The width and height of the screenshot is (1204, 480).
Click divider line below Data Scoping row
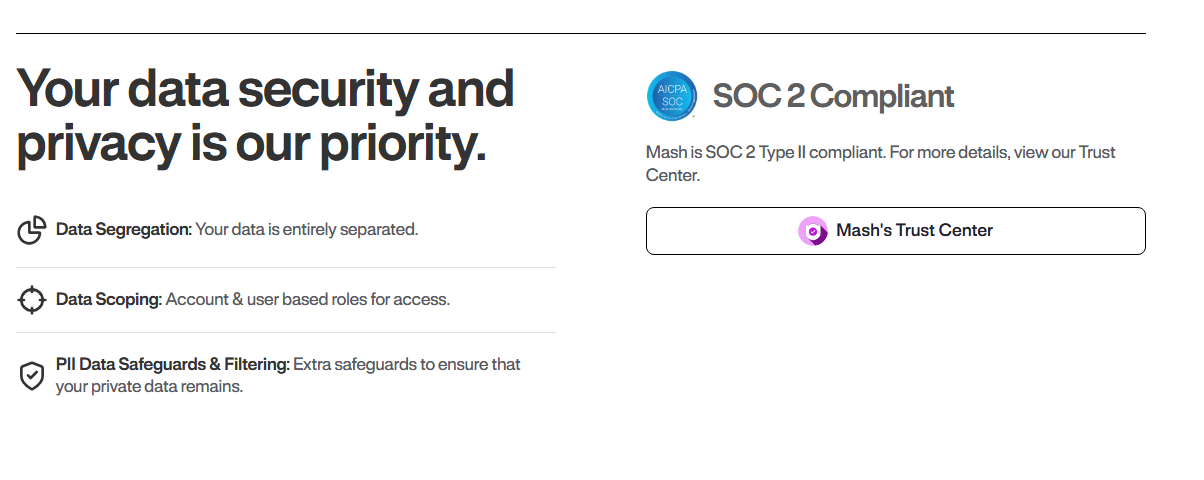(286, 333)
